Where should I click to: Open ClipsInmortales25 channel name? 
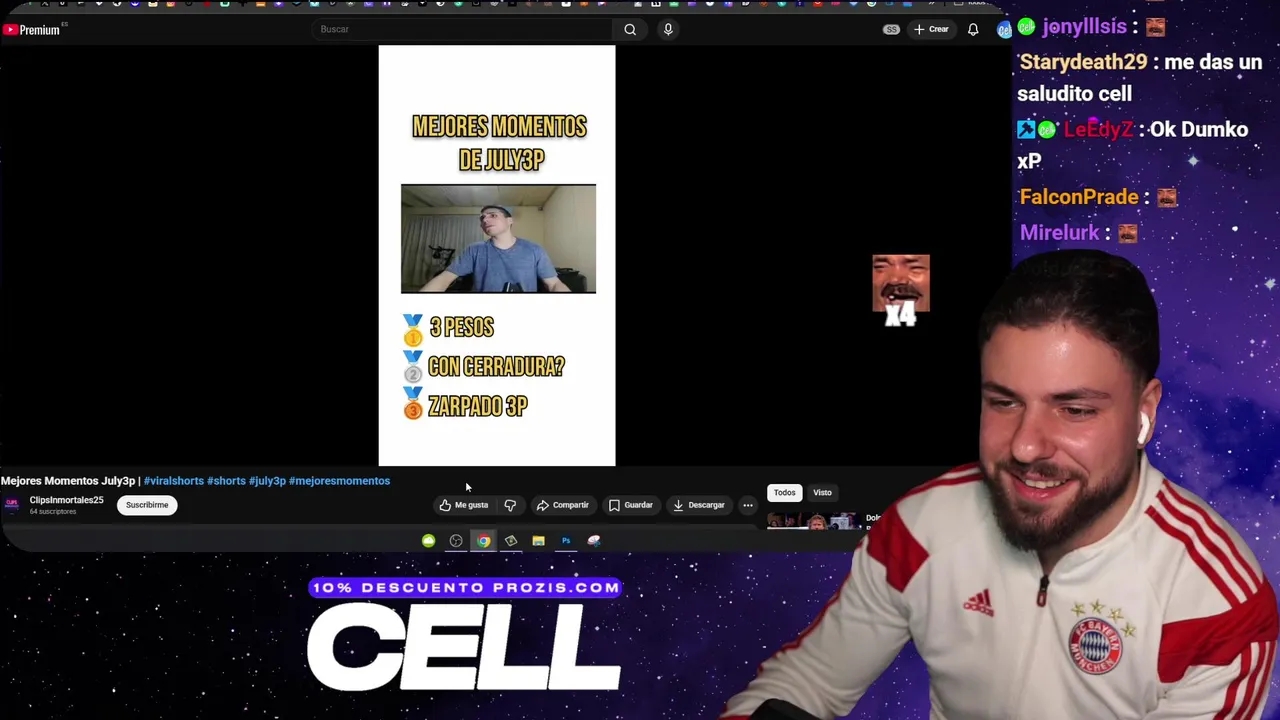66,500
